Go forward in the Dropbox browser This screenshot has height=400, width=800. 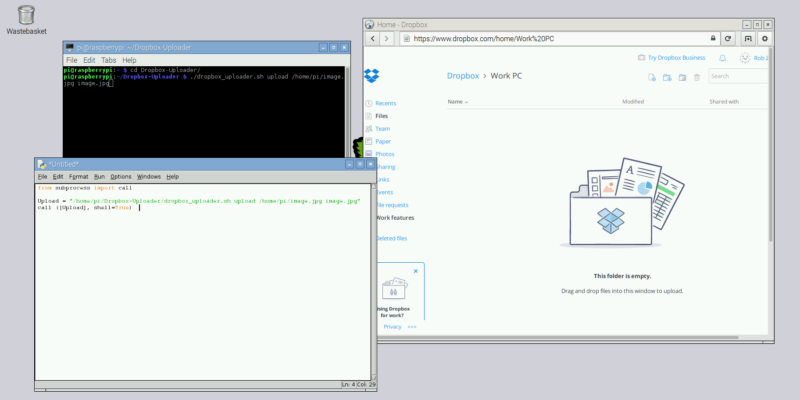coord(387,38)
